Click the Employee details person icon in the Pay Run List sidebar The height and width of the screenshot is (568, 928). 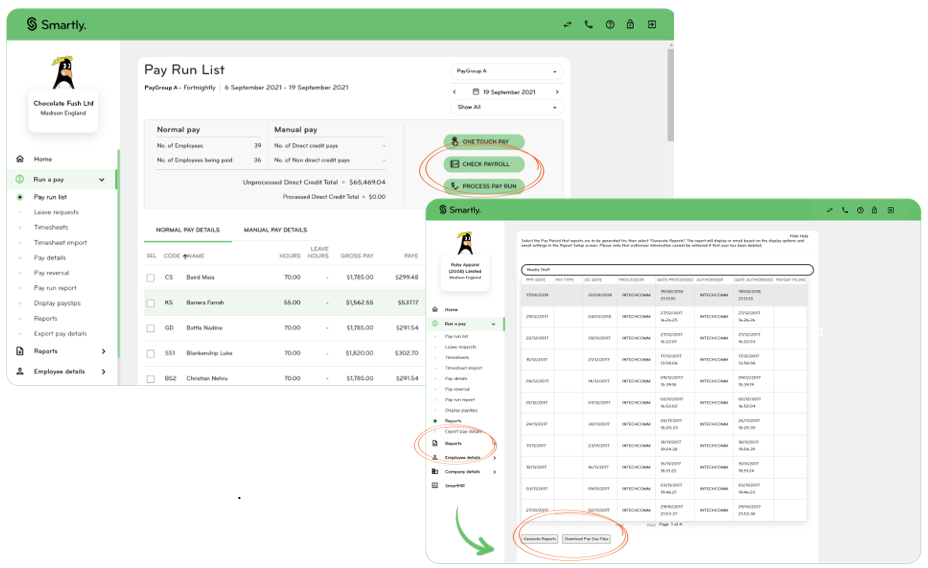tap(20, 372)
